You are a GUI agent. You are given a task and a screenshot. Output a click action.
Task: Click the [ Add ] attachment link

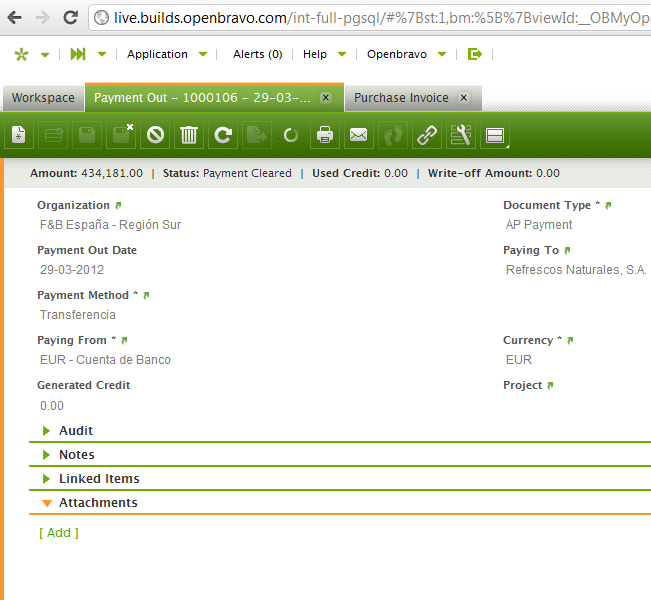pos(59,533)
